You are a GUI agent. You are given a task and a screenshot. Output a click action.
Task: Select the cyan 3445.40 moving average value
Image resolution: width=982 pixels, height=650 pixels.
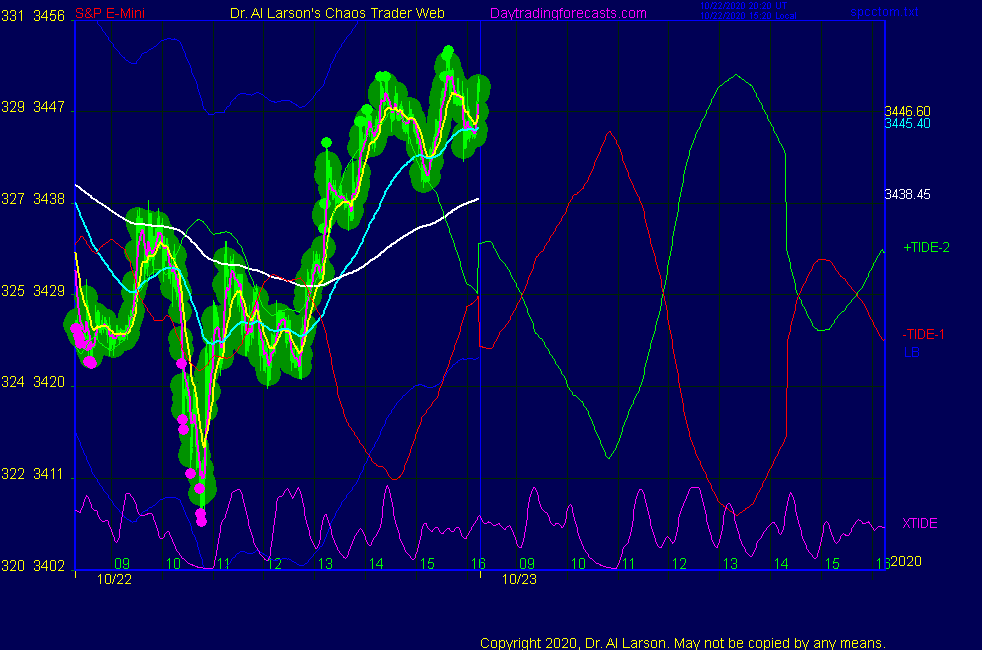907,123
